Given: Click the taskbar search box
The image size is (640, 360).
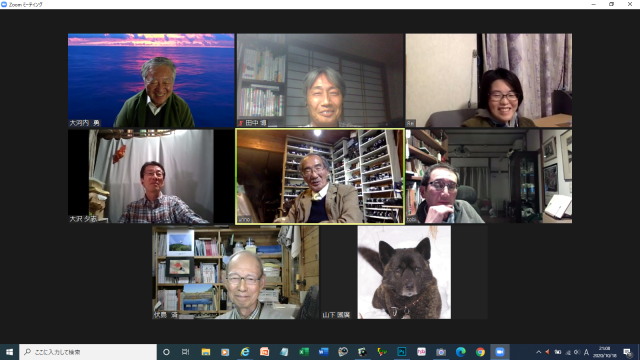Looking at the screenshot, I should tap(88, 352).
